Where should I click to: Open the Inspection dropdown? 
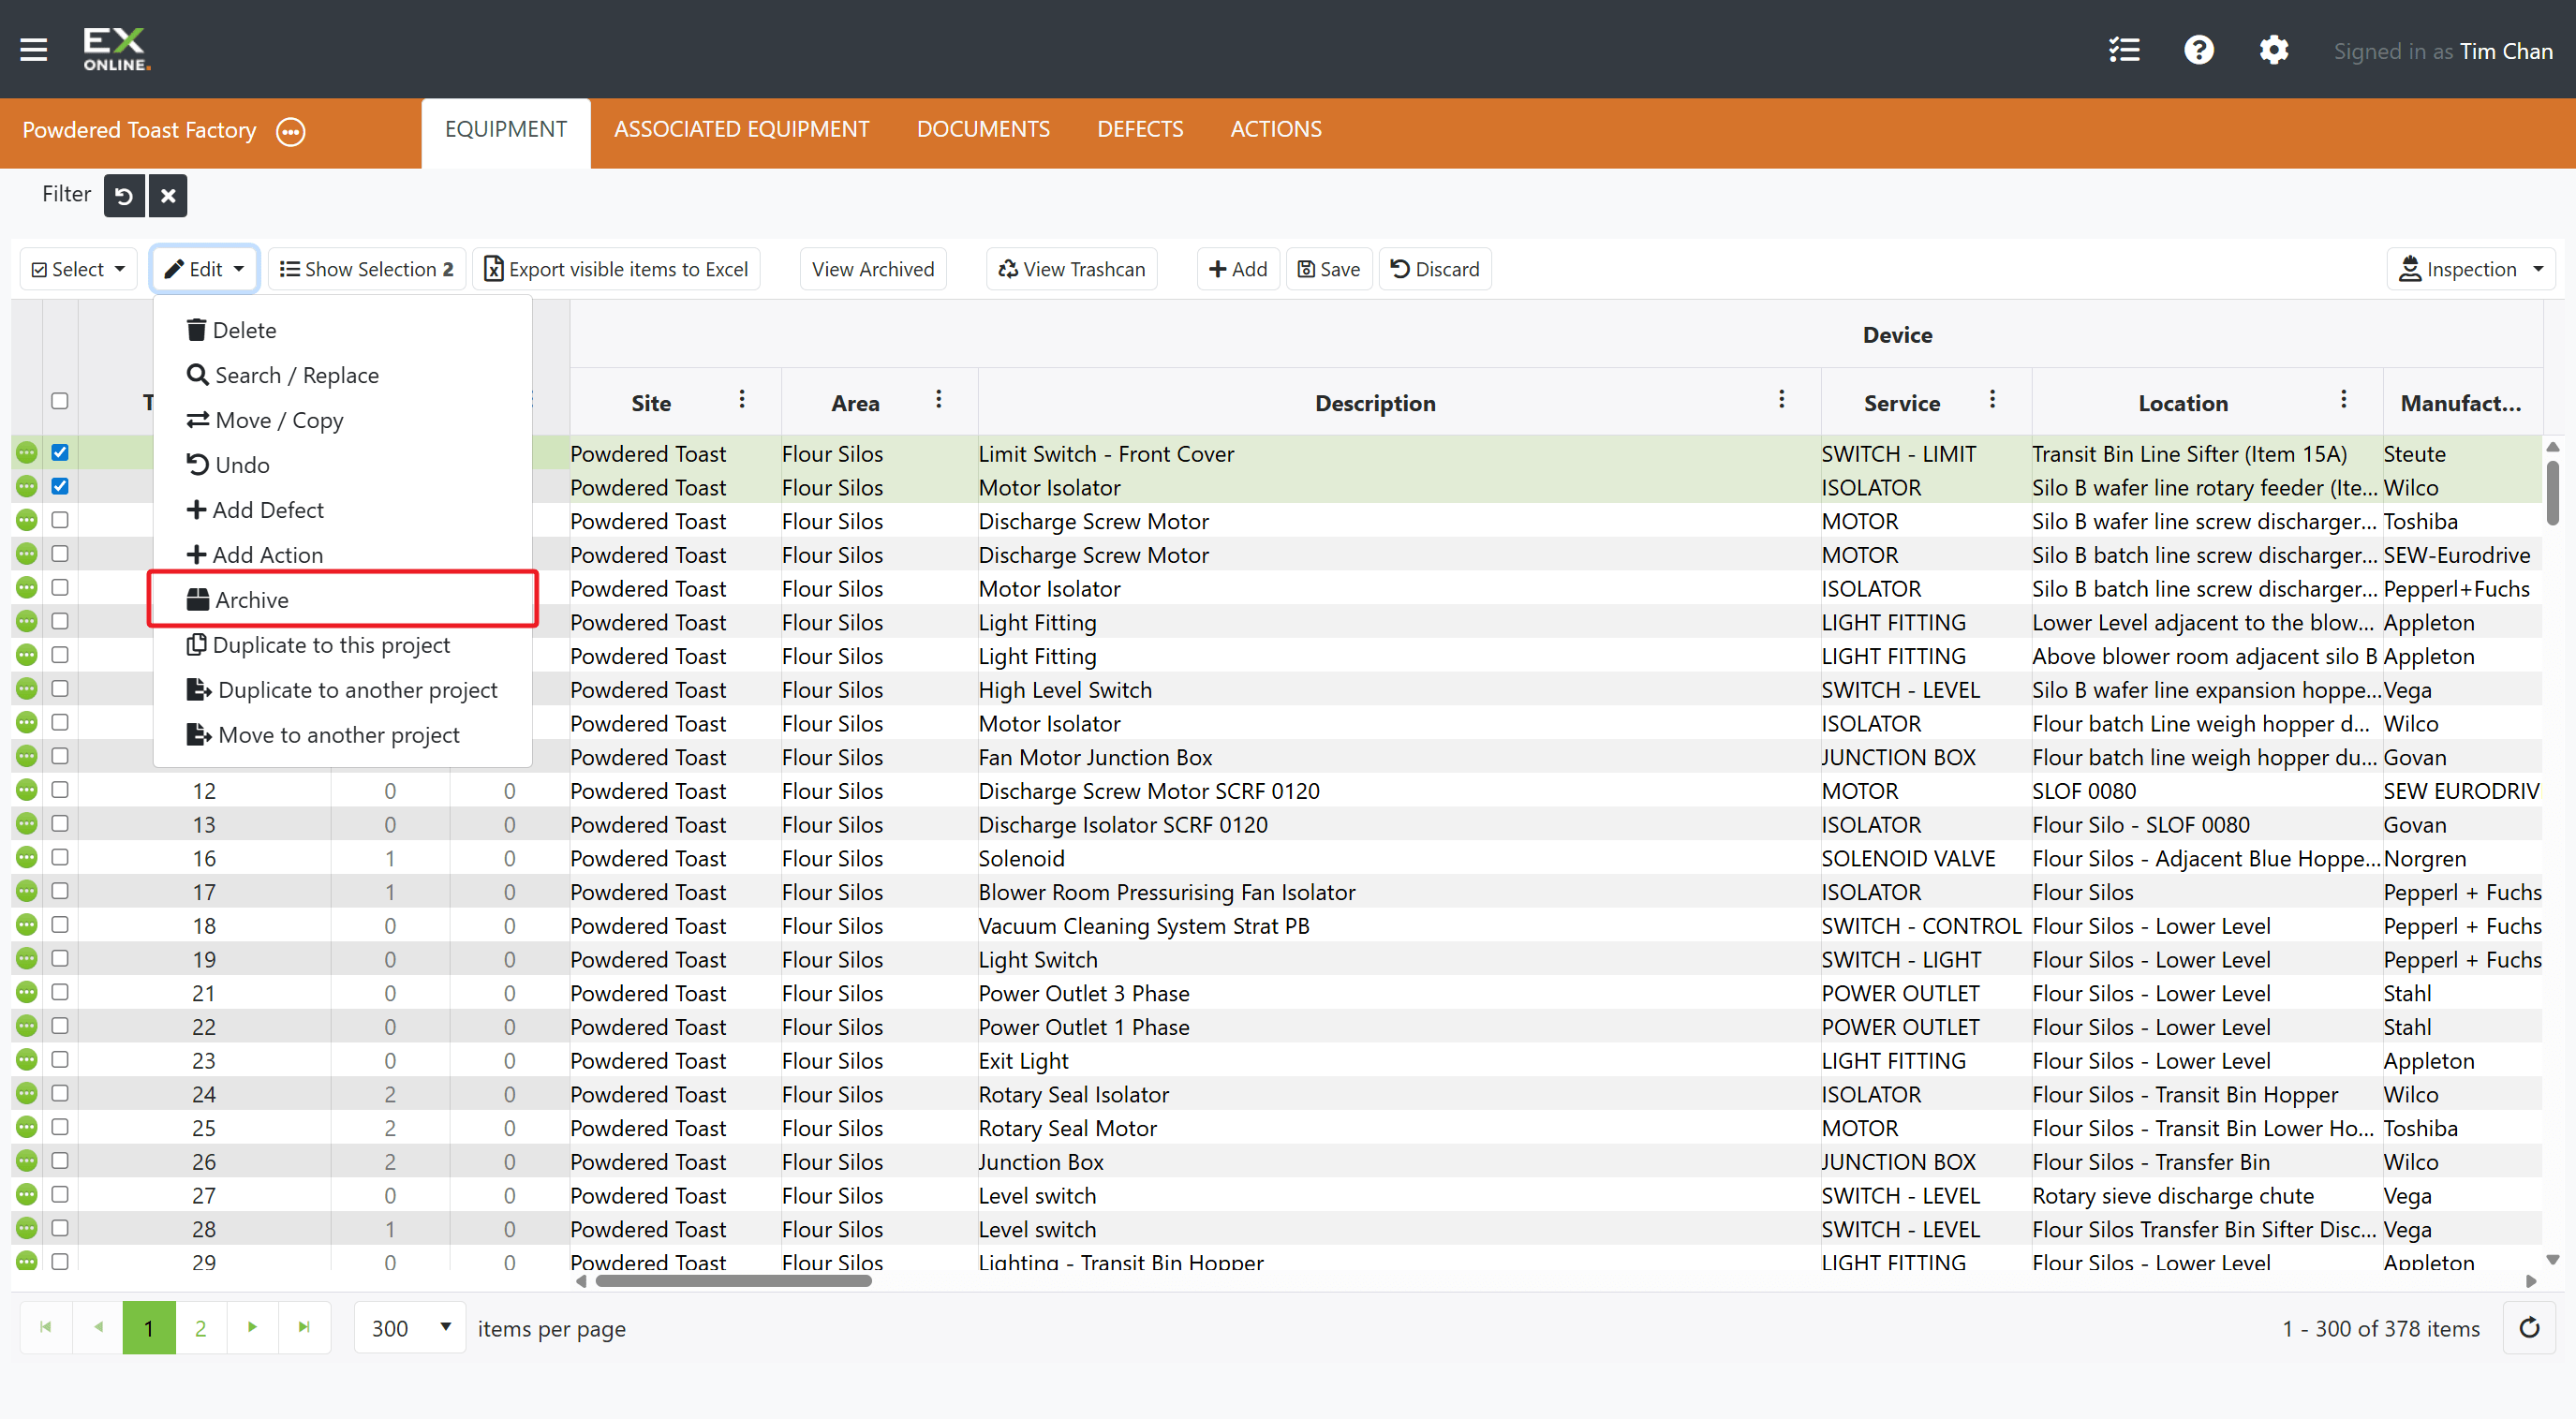[2470, 269]
